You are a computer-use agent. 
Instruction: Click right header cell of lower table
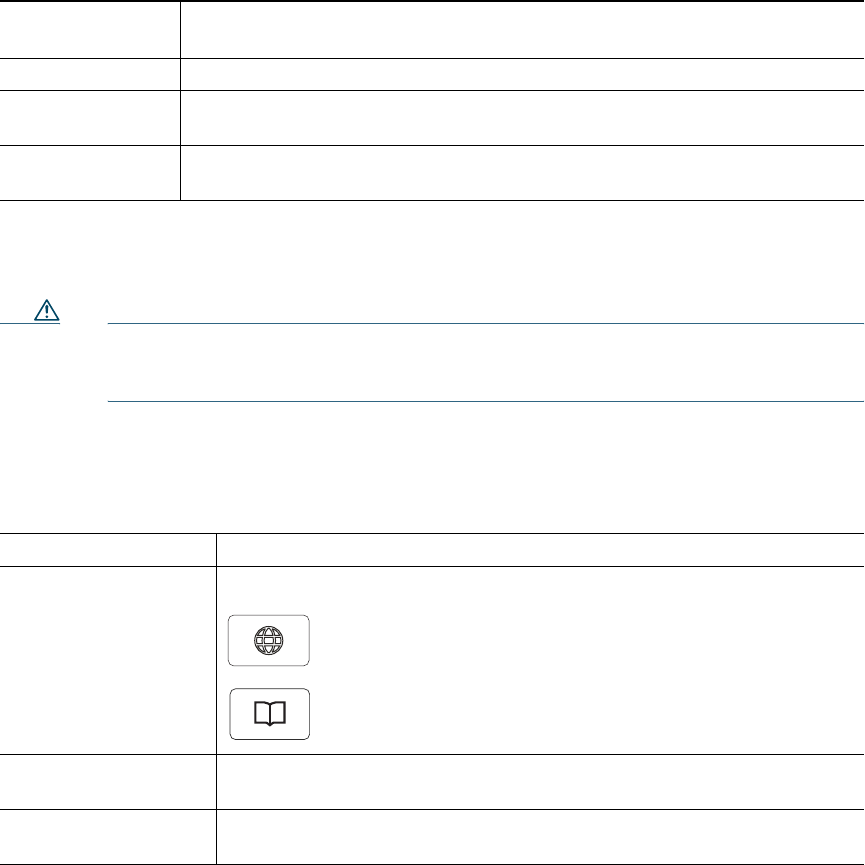point(540,549)
